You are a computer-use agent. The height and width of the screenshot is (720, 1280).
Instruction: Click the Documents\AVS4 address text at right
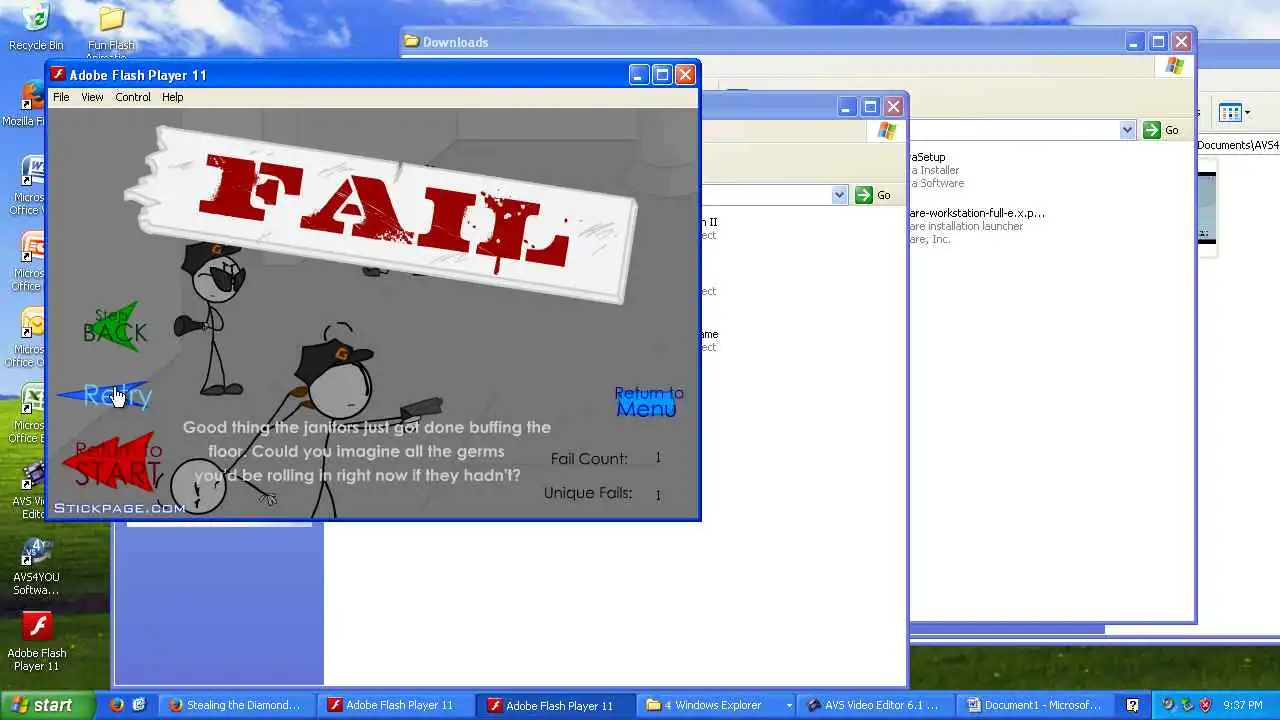click(x=1238, y=145)
